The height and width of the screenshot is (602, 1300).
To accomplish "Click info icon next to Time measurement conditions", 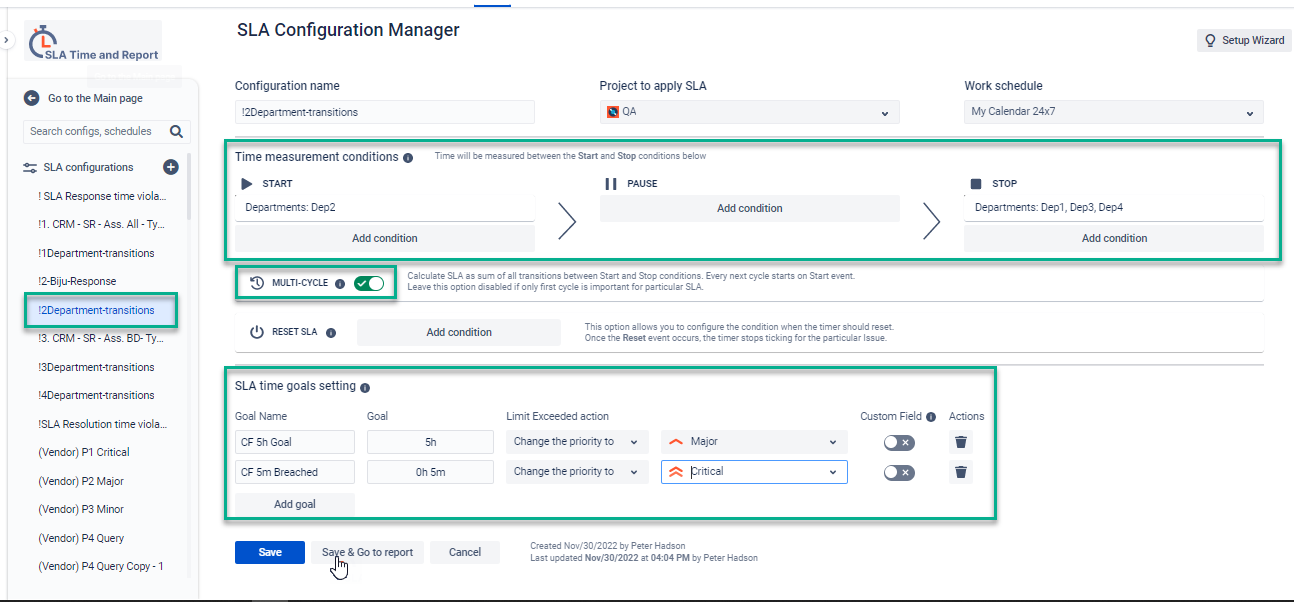I will (408, 158).
